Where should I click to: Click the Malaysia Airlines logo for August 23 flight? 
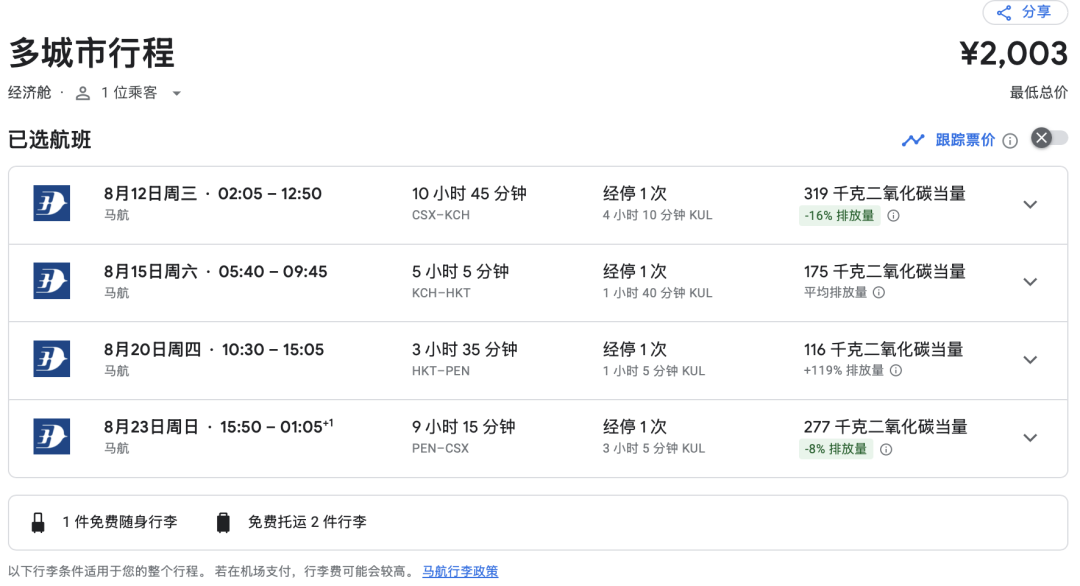tap(51, 438)
